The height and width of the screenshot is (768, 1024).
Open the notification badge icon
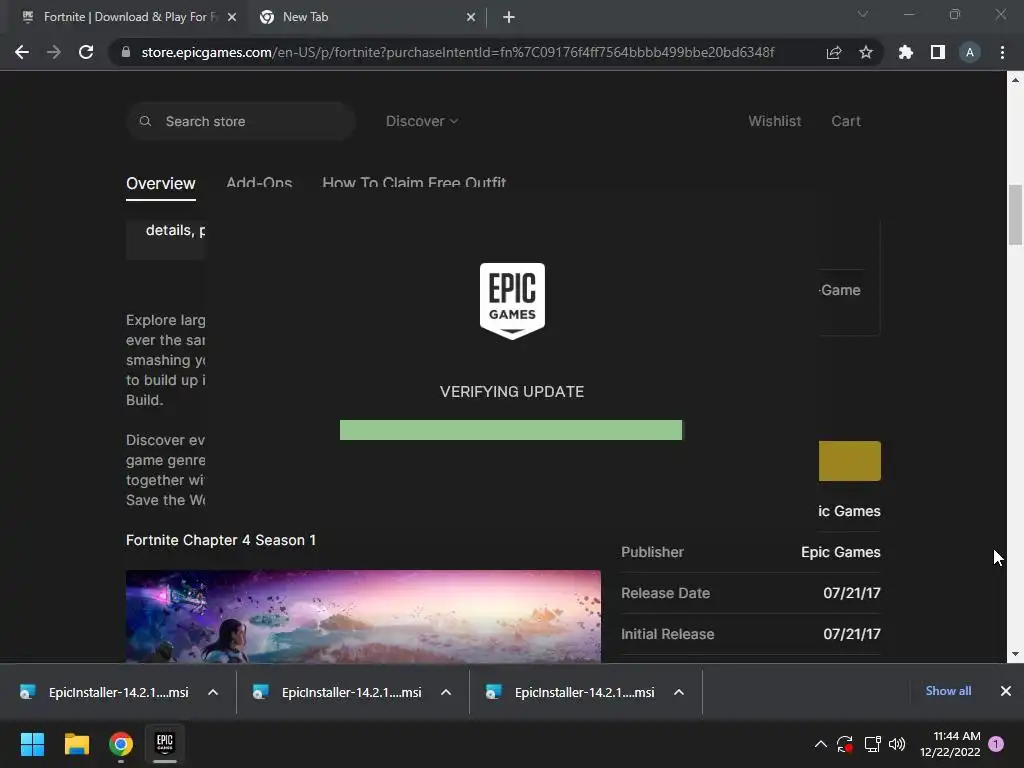[x=996, y=744]
